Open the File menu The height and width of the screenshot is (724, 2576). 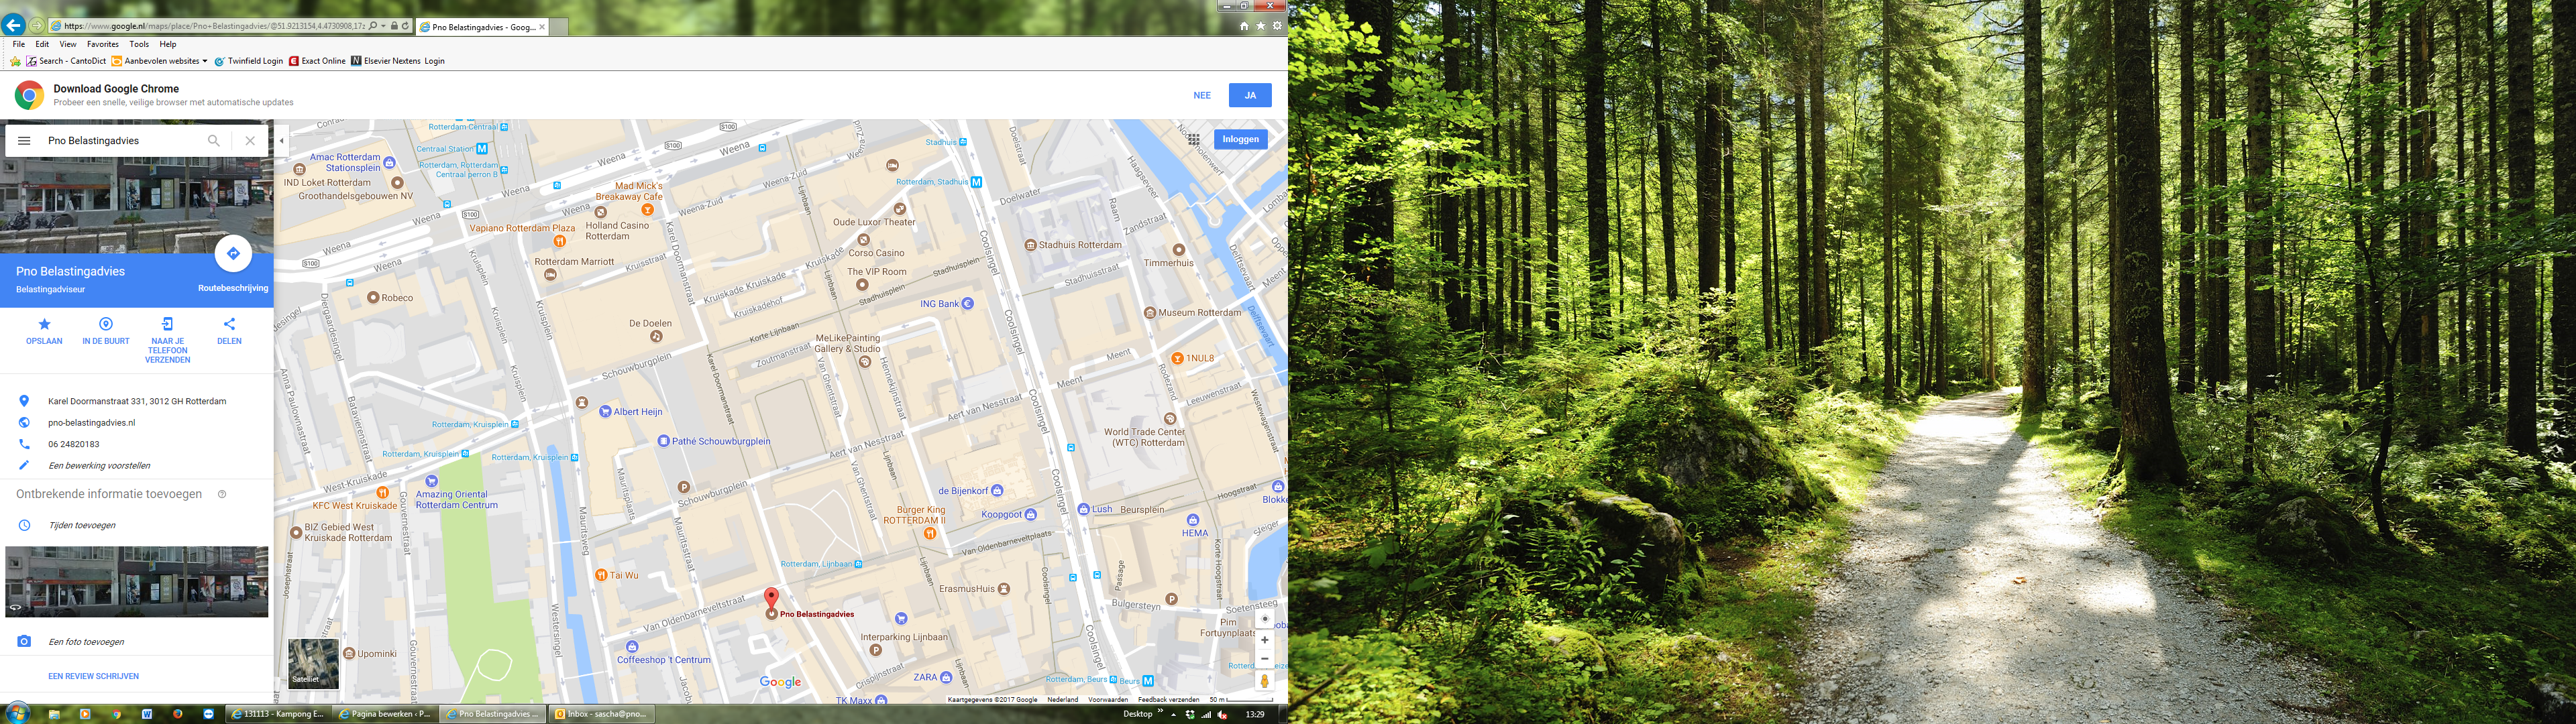[19, 44]
